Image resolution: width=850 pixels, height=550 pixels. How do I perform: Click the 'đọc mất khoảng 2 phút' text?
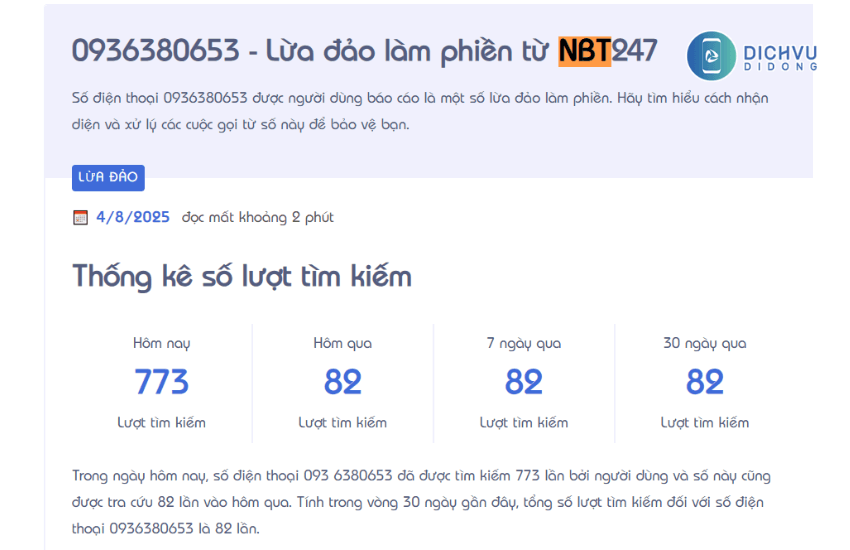pyautogui.click(x=258, y=217)
